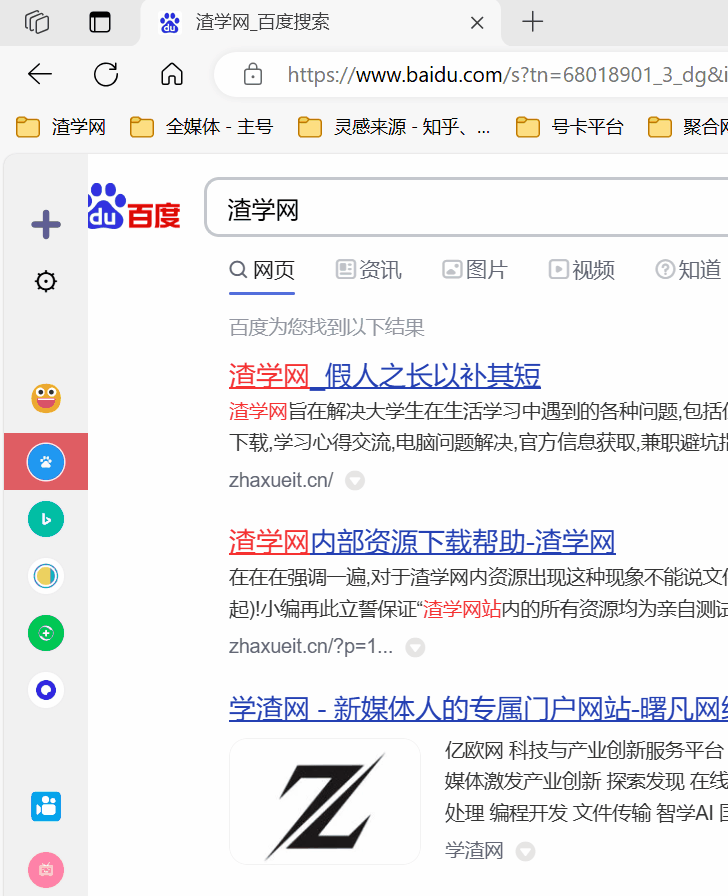The height and width of the screenshot is (896, 728).
Task: Open result 渣学网内部资源下载帮助-渣学网
Action: click(x=422, y=542)
